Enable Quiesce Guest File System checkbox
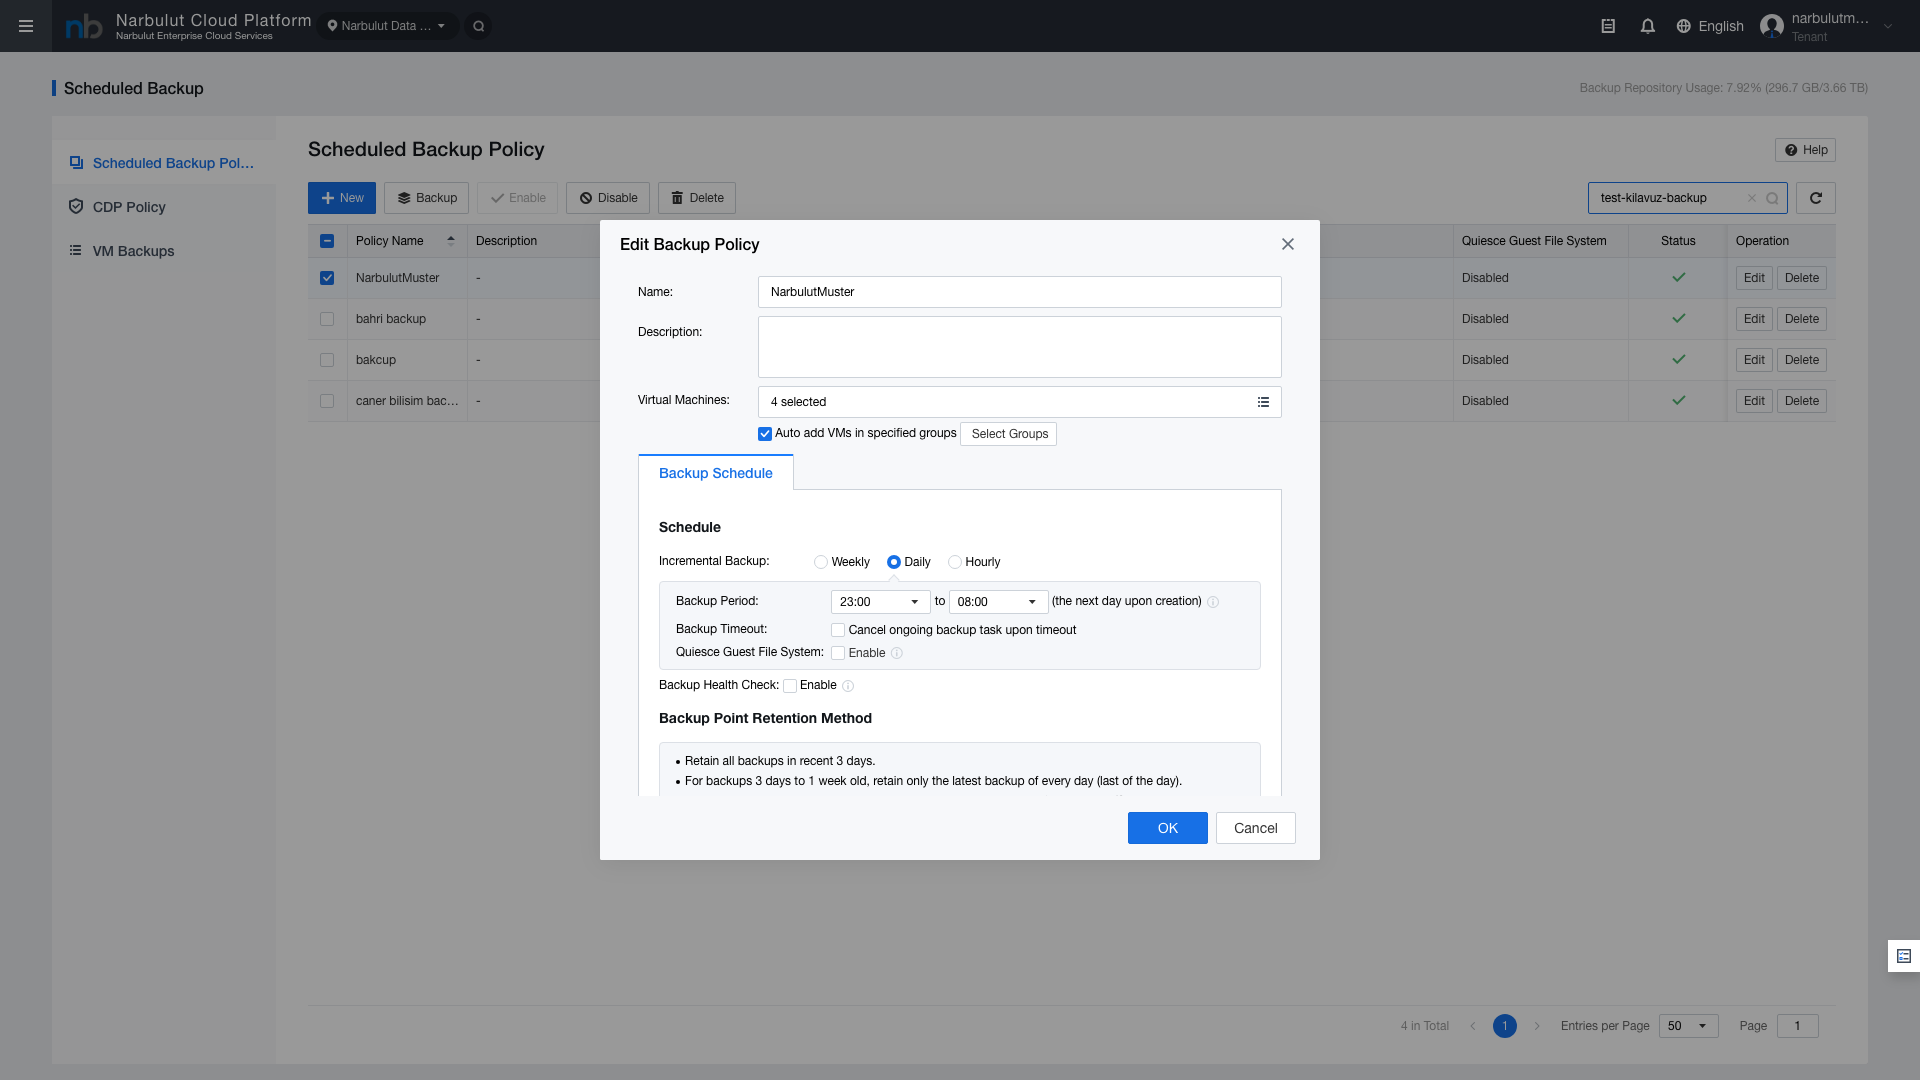 [x=838, y=653]
